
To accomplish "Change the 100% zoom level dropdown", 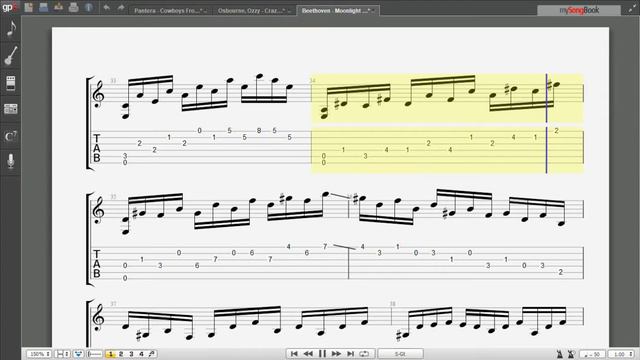I will click(x=39, y=354).
